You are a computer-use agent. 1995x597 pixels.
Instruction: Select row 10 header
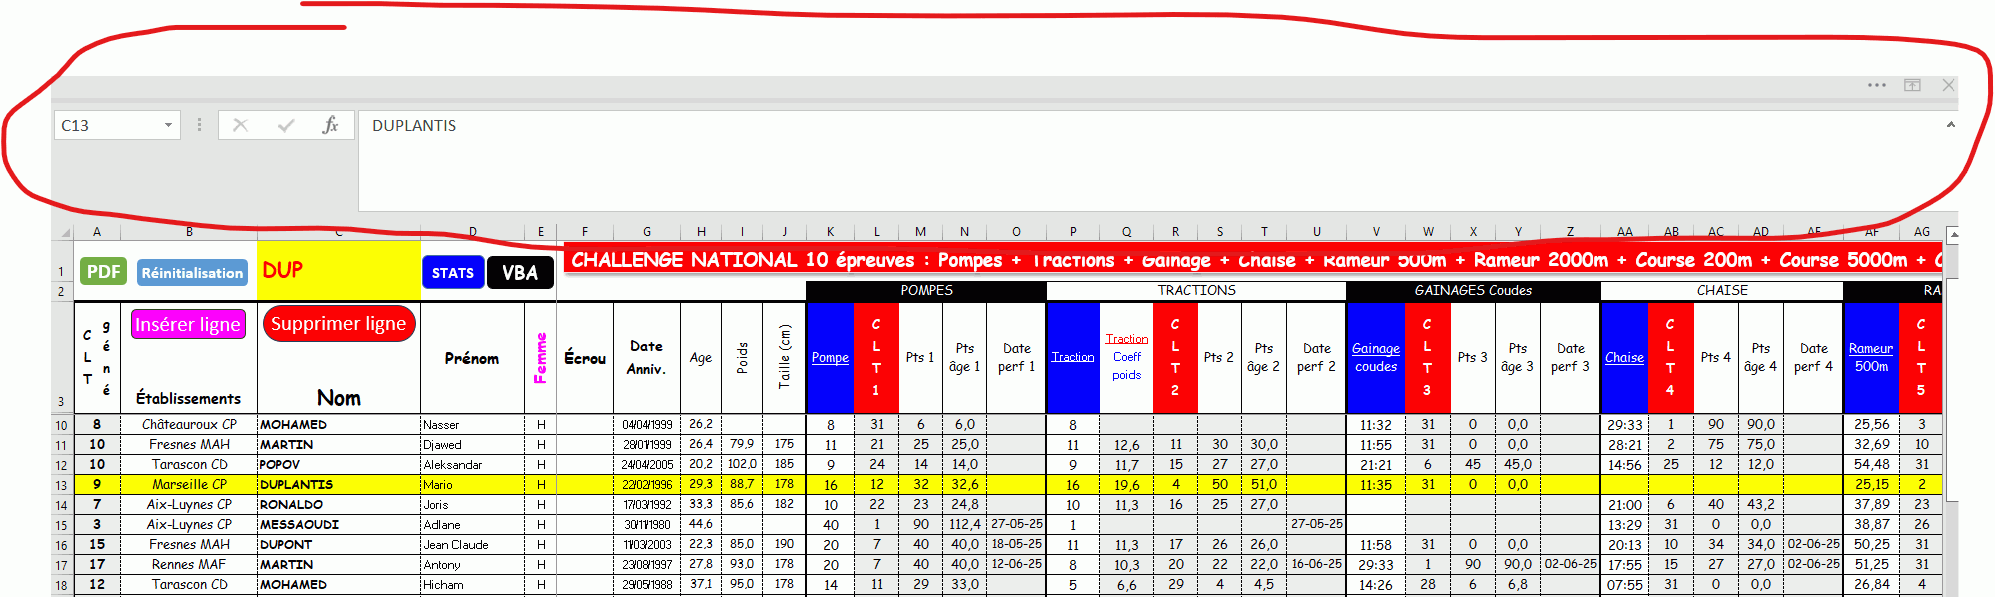(x=61, y=425)
